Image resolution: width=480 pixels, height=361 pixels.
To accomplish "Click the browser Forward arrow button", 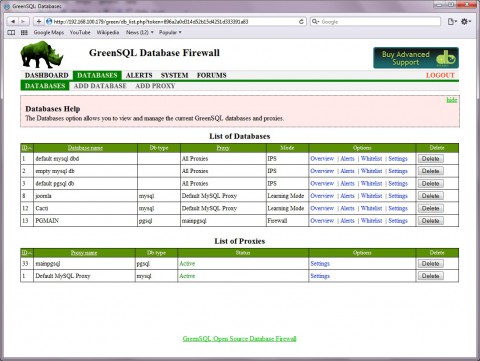I will 23,22.
